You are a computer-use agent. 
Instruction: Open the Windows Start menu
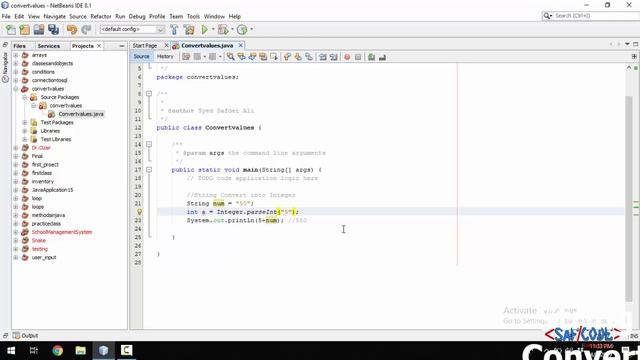pyautogui.click(x=11, y=350)
